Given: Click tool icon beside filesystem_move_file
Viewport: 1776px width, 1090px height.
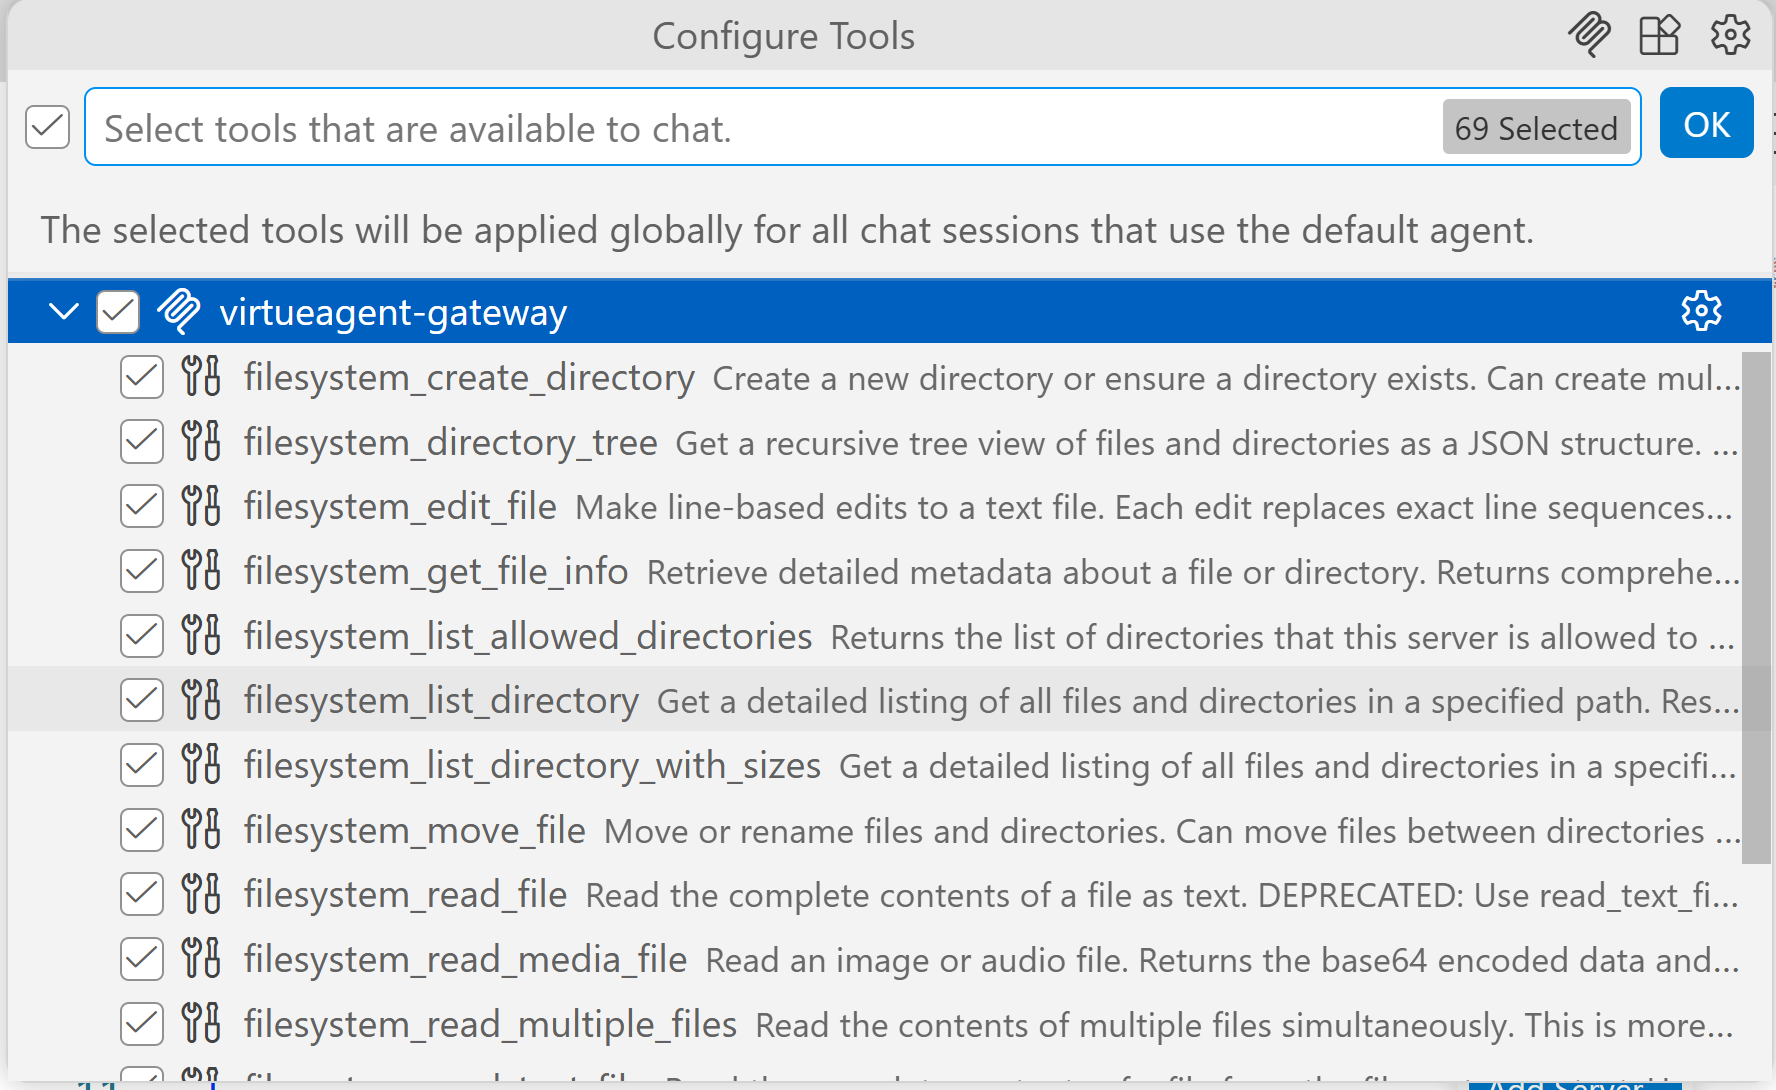Looking at the screenshot, I should click(x=201, y=830).
